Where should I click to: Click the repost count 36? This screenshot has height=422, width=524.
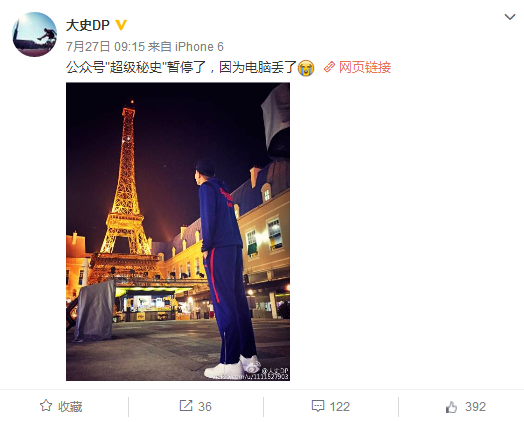205,407
